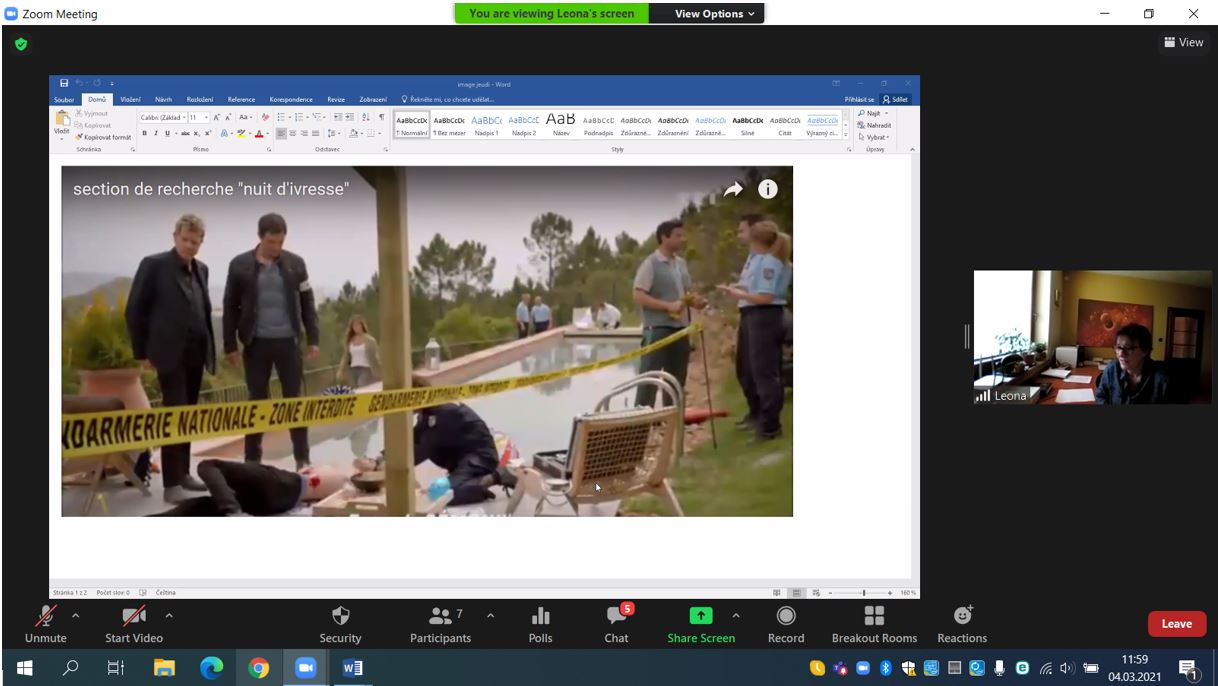
Task: Toggle the paragraph marks (¶) button
Action: pyautogui.click(x=382, y=117)
